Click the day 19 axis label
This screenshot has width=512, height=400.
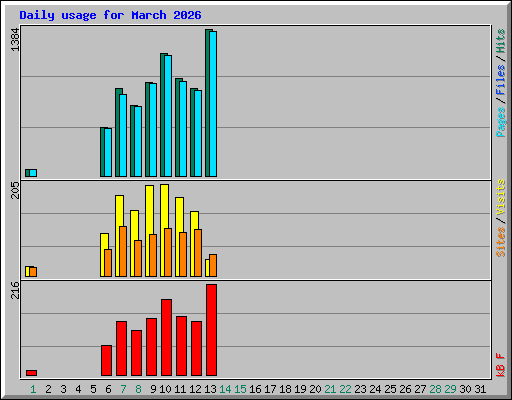[x=300, y=389]
